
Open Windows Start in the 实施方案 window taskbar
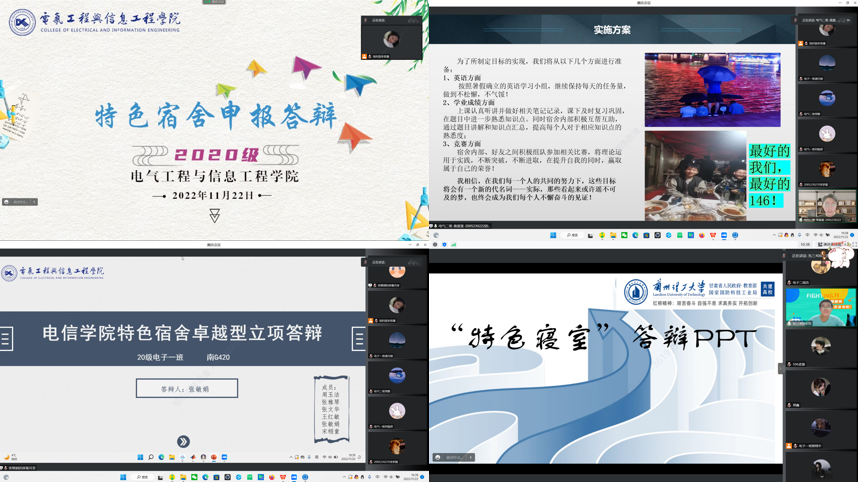(552, 235)
